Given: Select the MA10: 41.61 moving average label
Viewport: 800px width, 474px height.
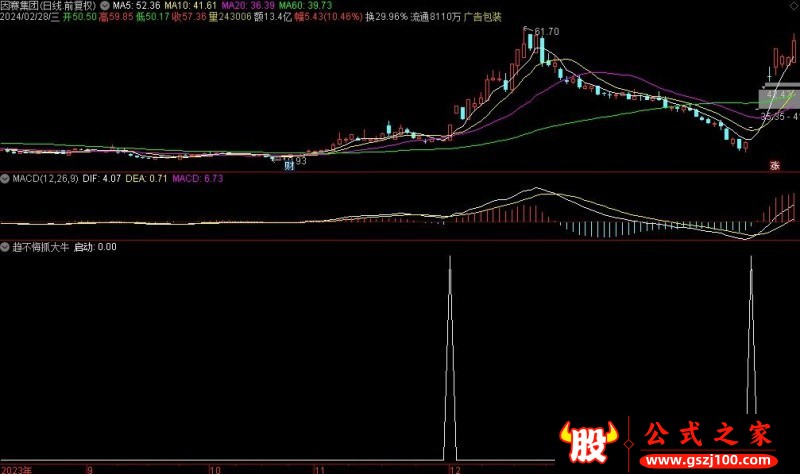Looking at the screenshot, I should pyautogui.click(x=189, y=5).
